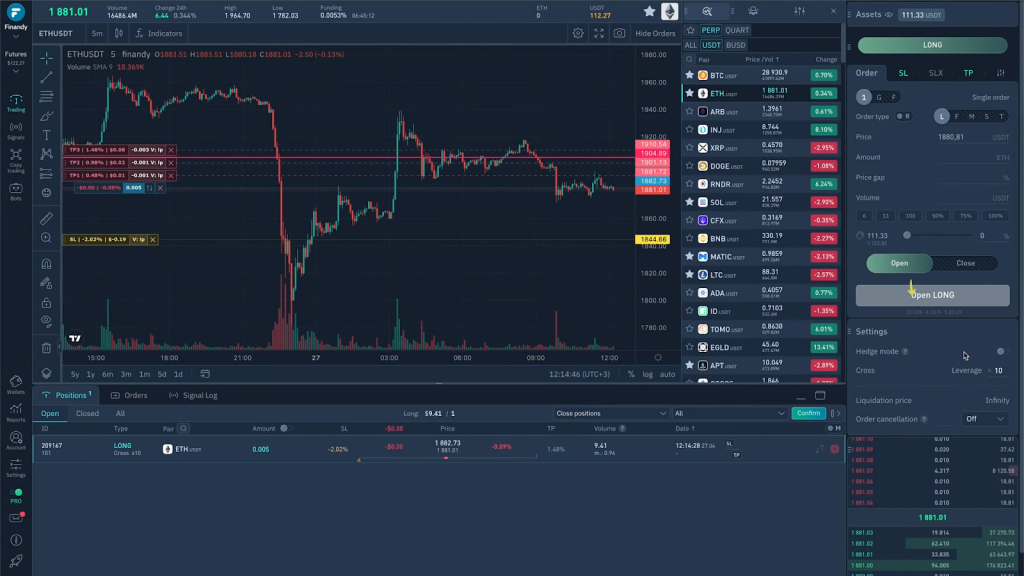Toggle Amount switch in positions header
This screenshot has height=576, width=1024.
coord(285,428)
